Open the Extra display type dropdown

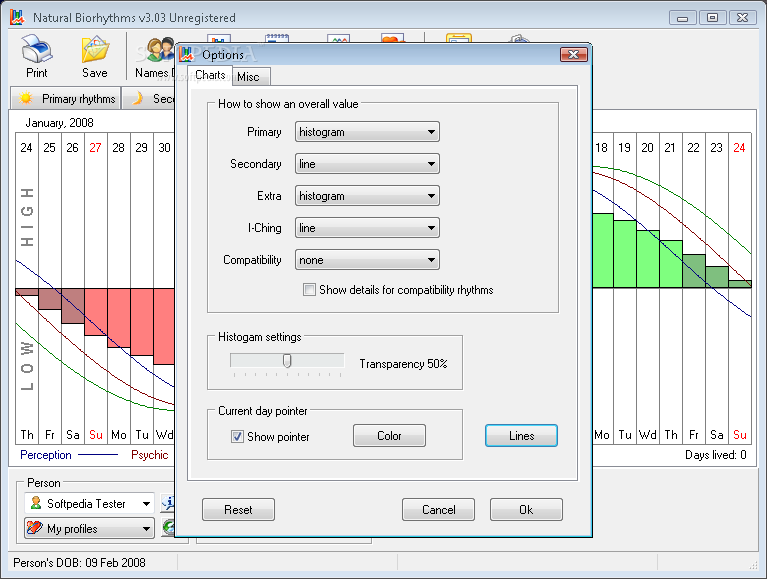(x=367, y=196)
